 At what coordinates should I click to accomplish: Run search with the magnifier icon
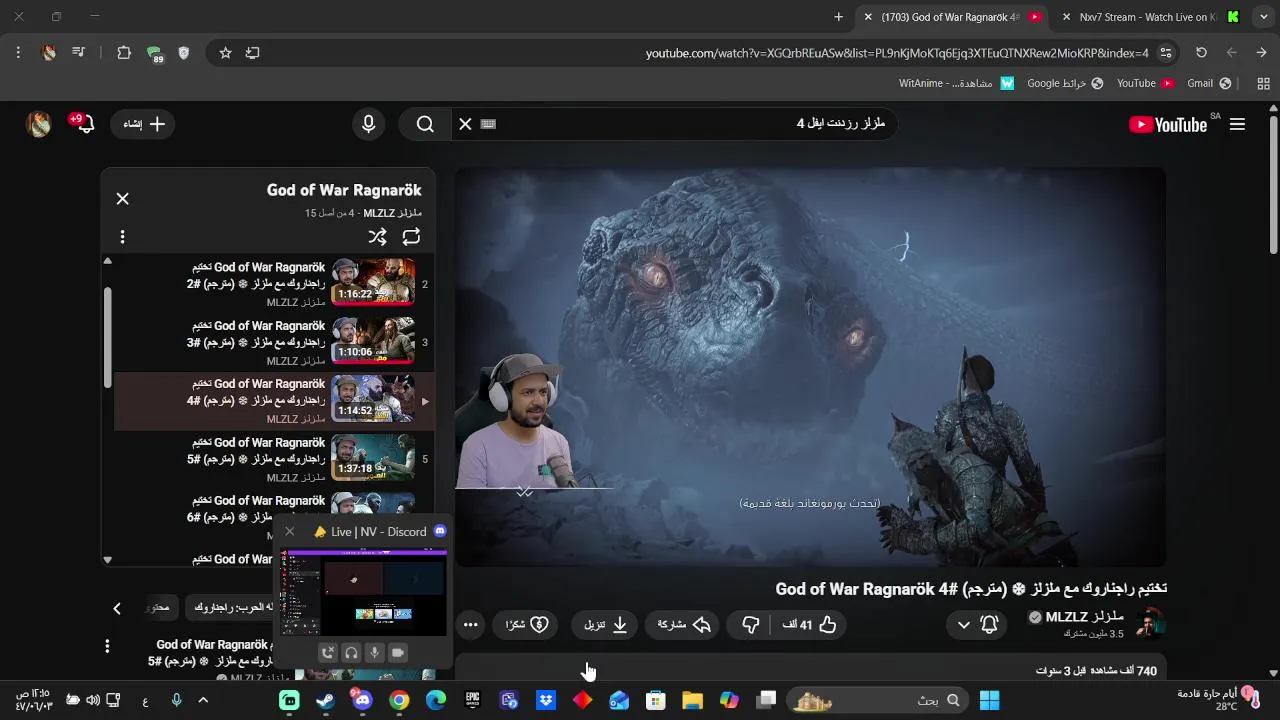point(425,124)
